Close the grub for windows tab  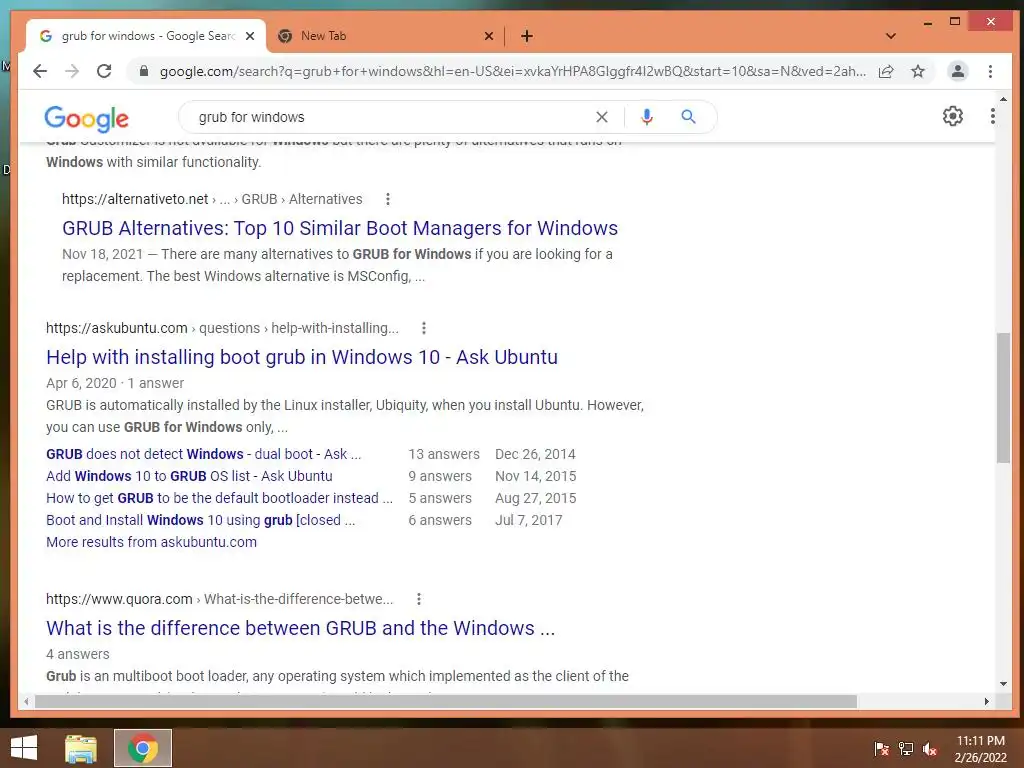tap(249, 36)
